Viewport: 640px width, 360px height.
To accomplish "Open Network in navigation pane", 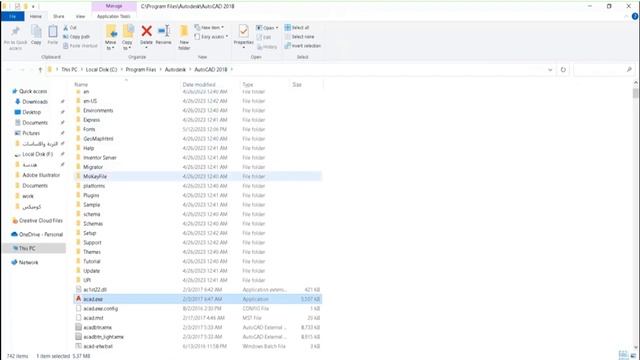I will coord(25,262).
